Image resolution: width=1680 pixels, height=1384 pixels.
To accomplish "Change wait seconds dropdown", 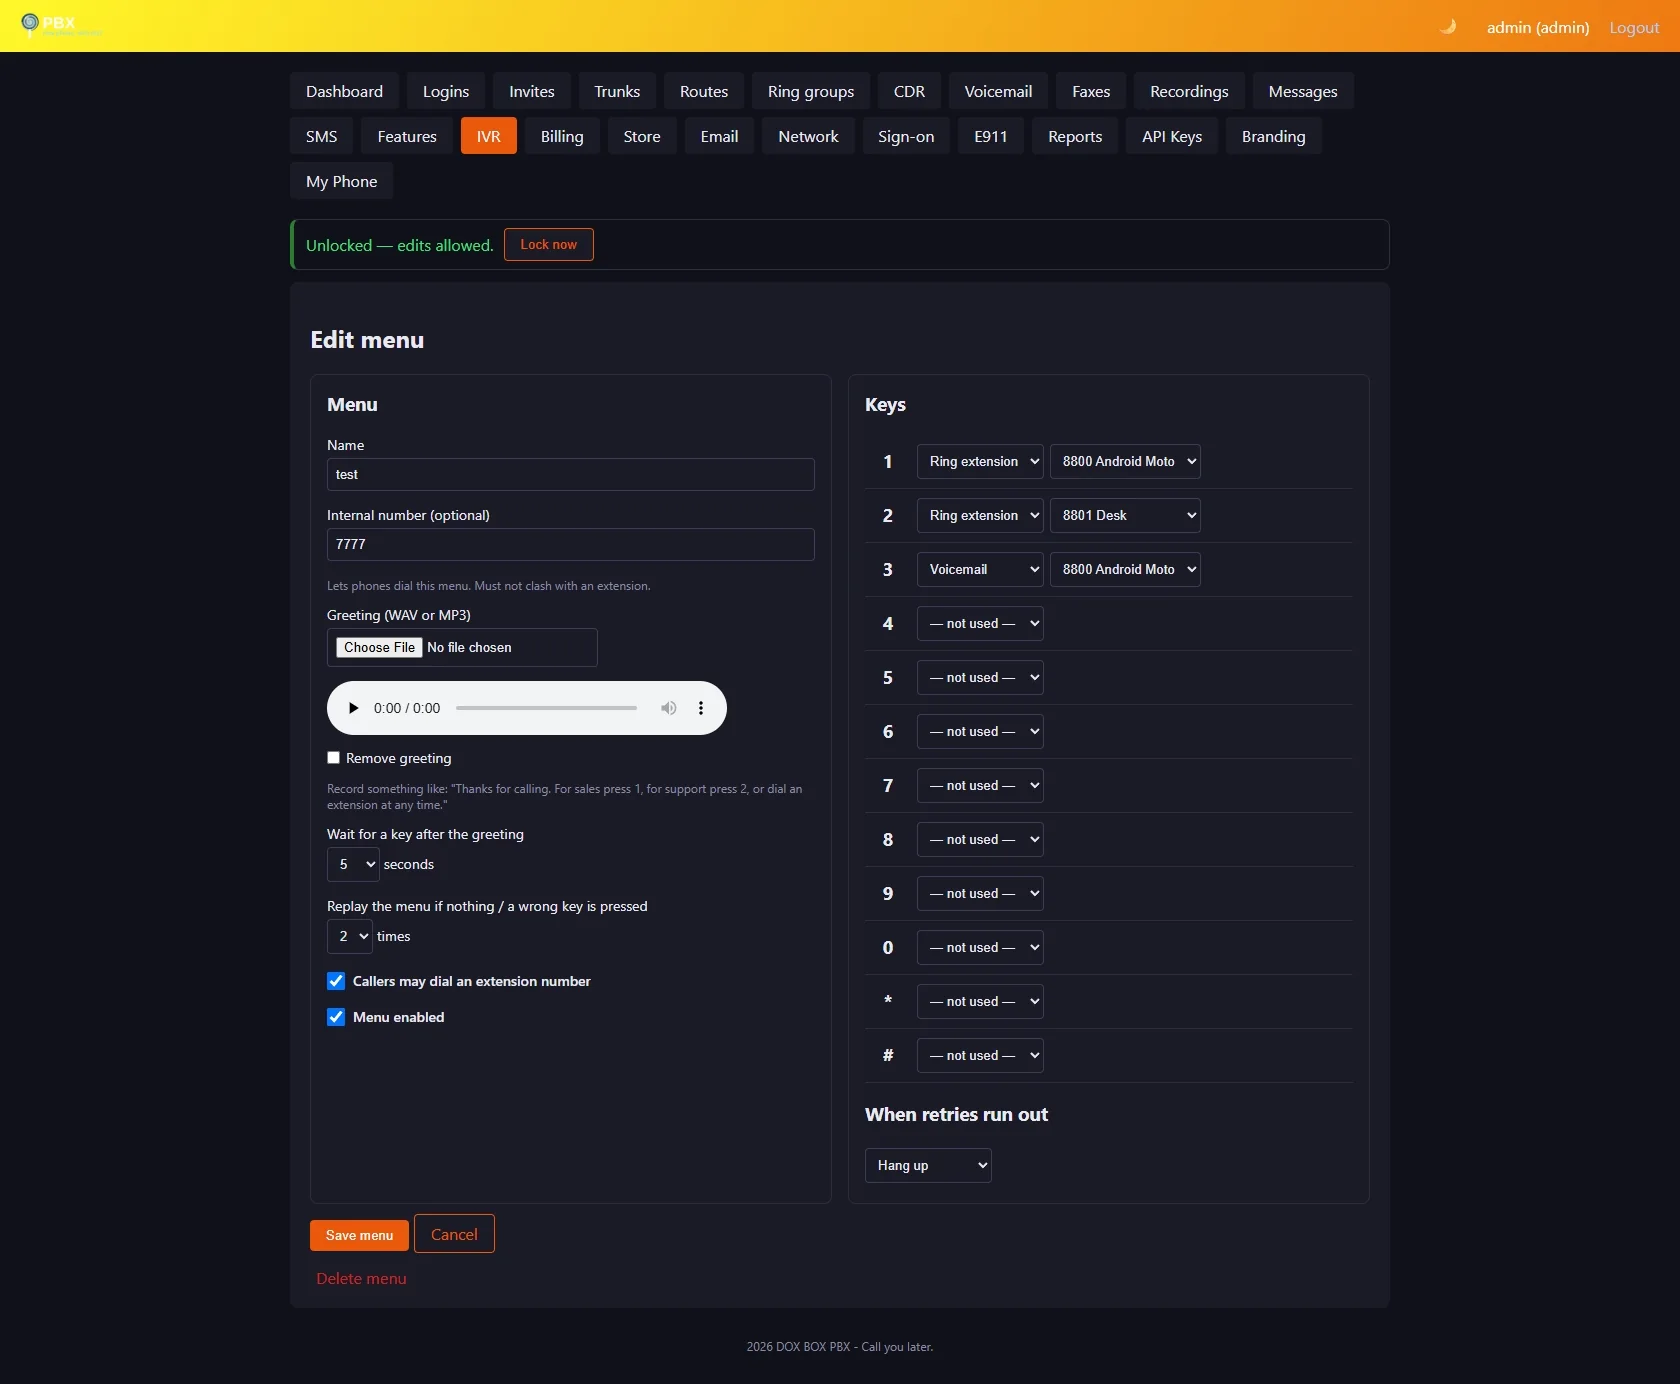I will tap(353, 864).
